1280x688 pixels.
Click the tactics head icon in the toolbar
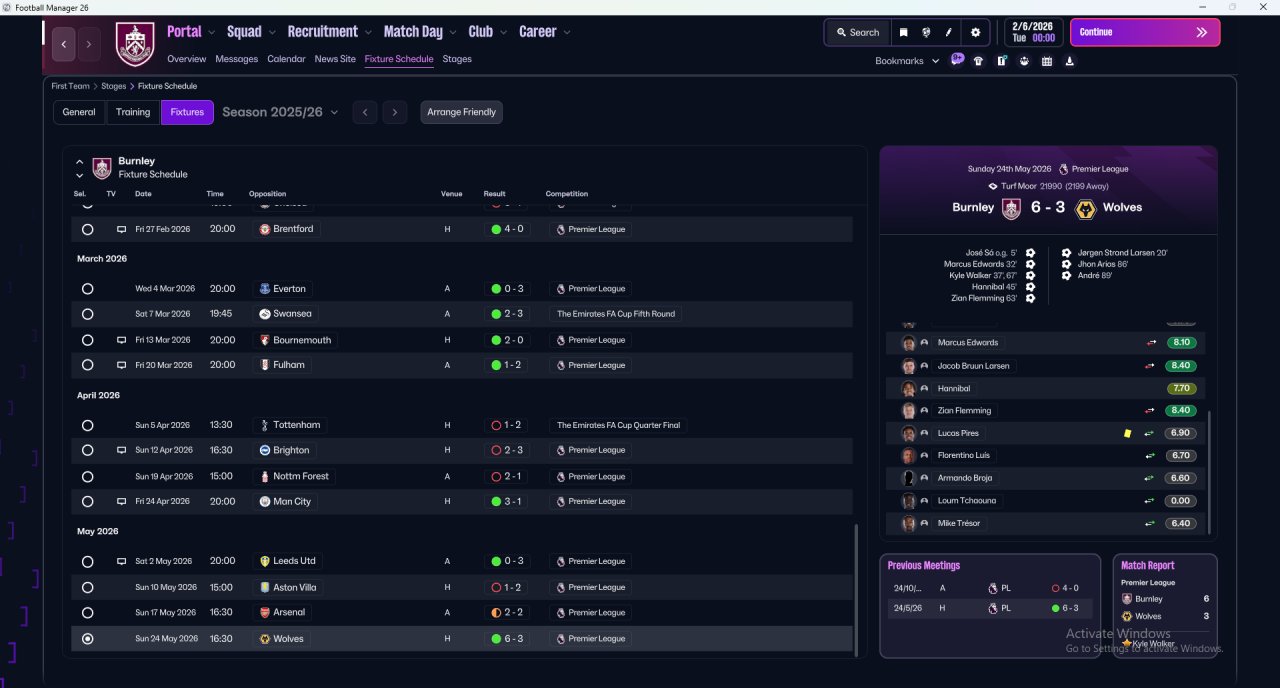(x=926, y=32)
